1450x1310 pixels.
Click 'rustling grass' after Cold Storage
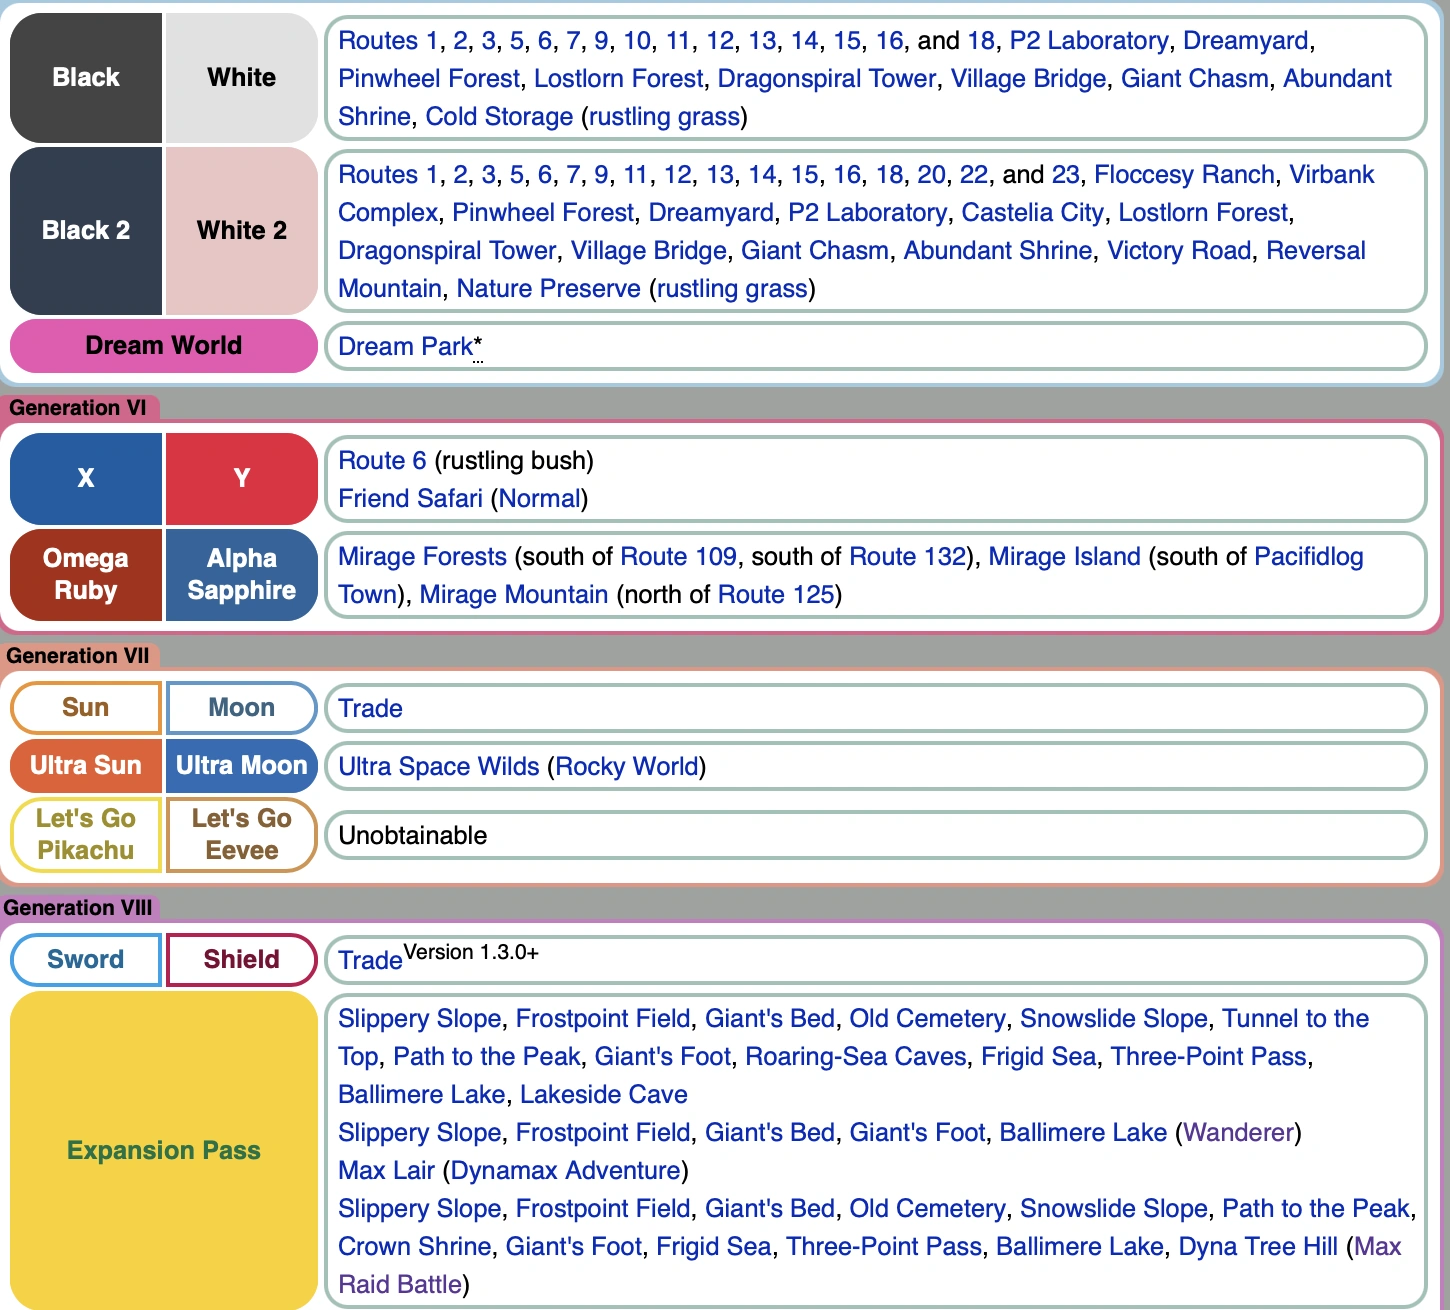(x=664, y=117)
